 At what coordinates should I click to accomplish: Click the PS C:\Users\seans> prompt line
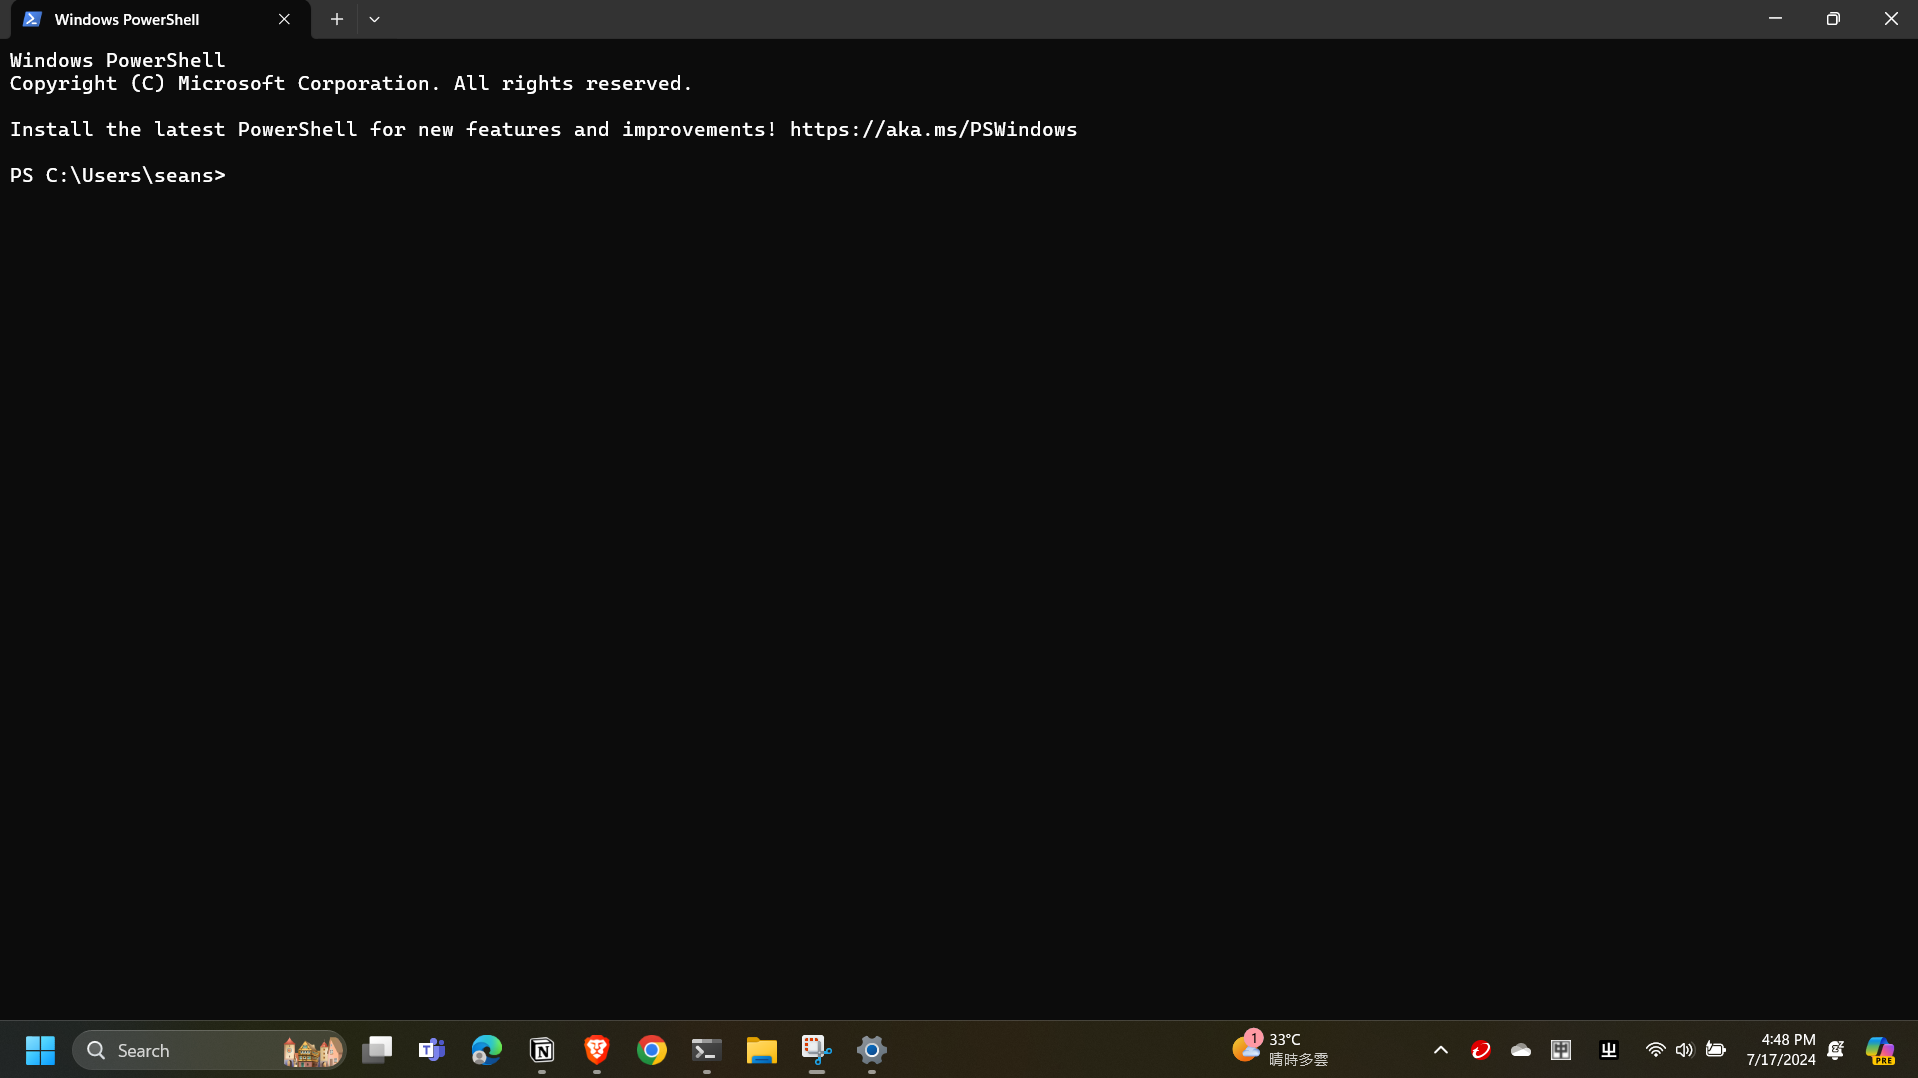click(x=118, y=175)
